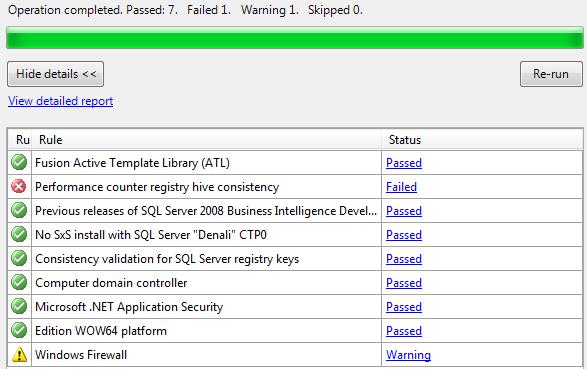Click check icon beside Computer domain controller
The width and height of the screenshot is (587, 369).
[x=19, y=283]
